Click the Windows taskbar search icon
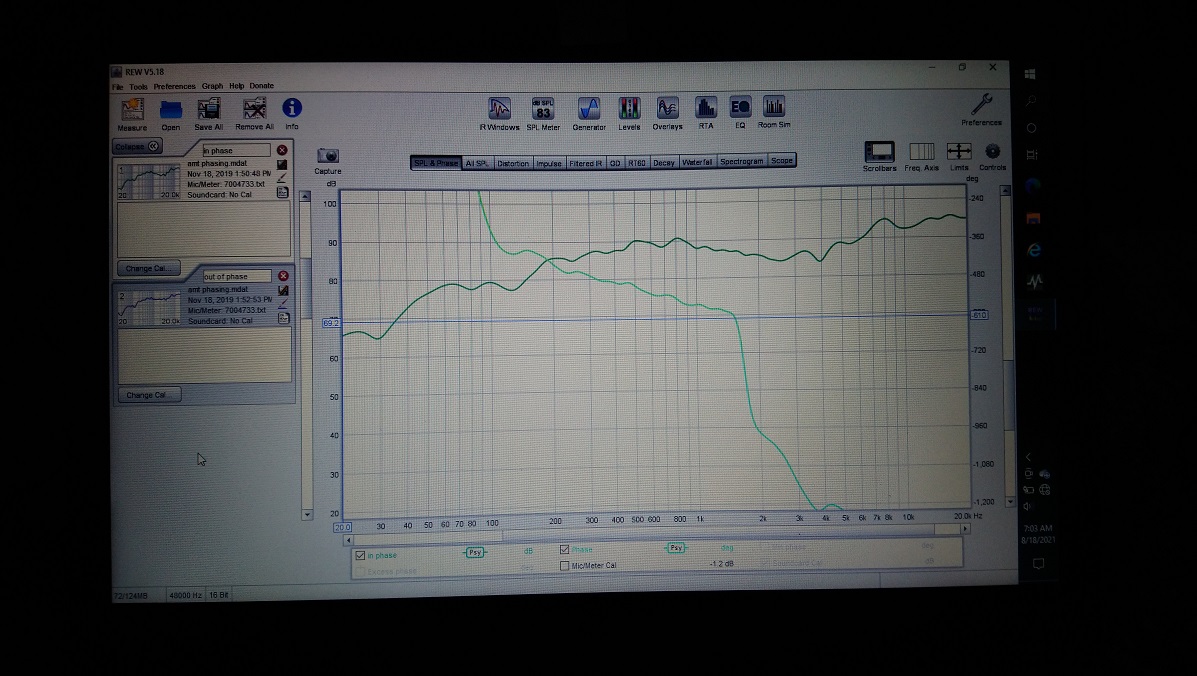This screenshot has height=676, width=1197. (x=1031, y=101)
